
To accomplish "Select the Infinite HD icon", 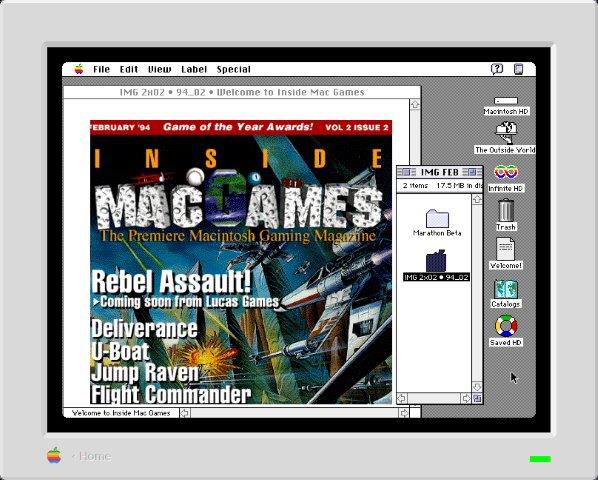I will pos(506,173).
